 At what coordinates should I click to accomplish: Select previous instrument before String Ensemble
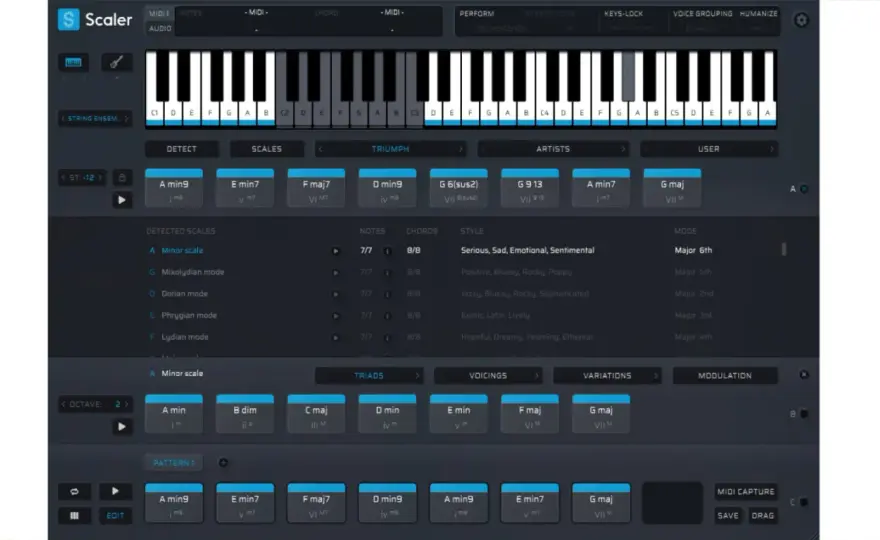coord(63,118)
